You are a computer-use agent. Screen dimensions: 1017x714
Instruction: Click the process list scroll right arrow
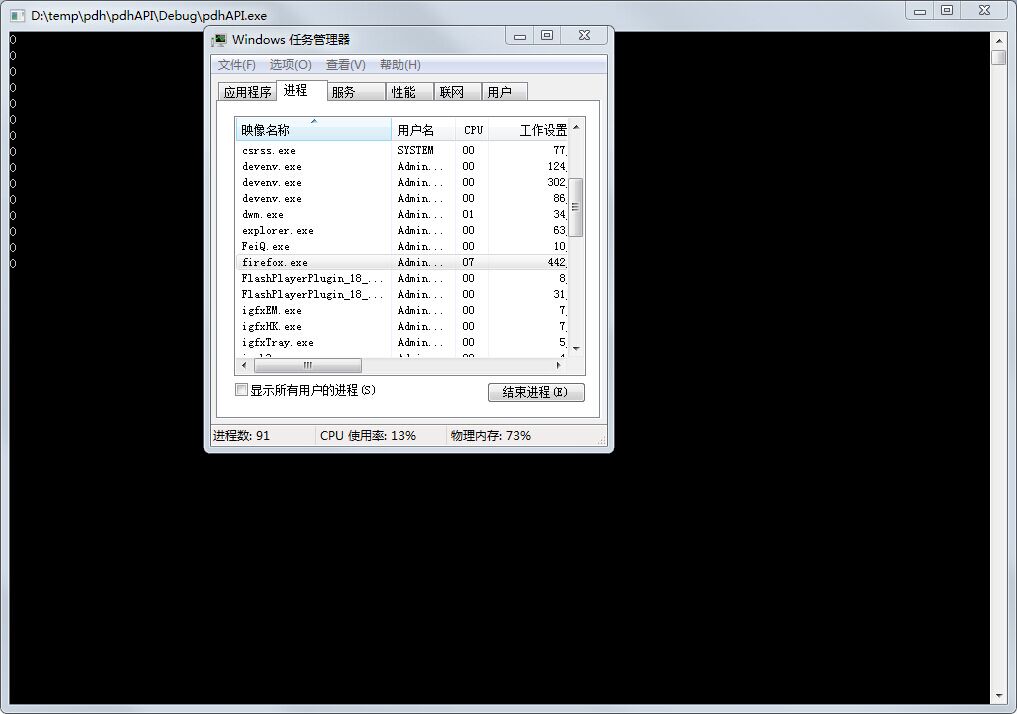coord(559,365)
